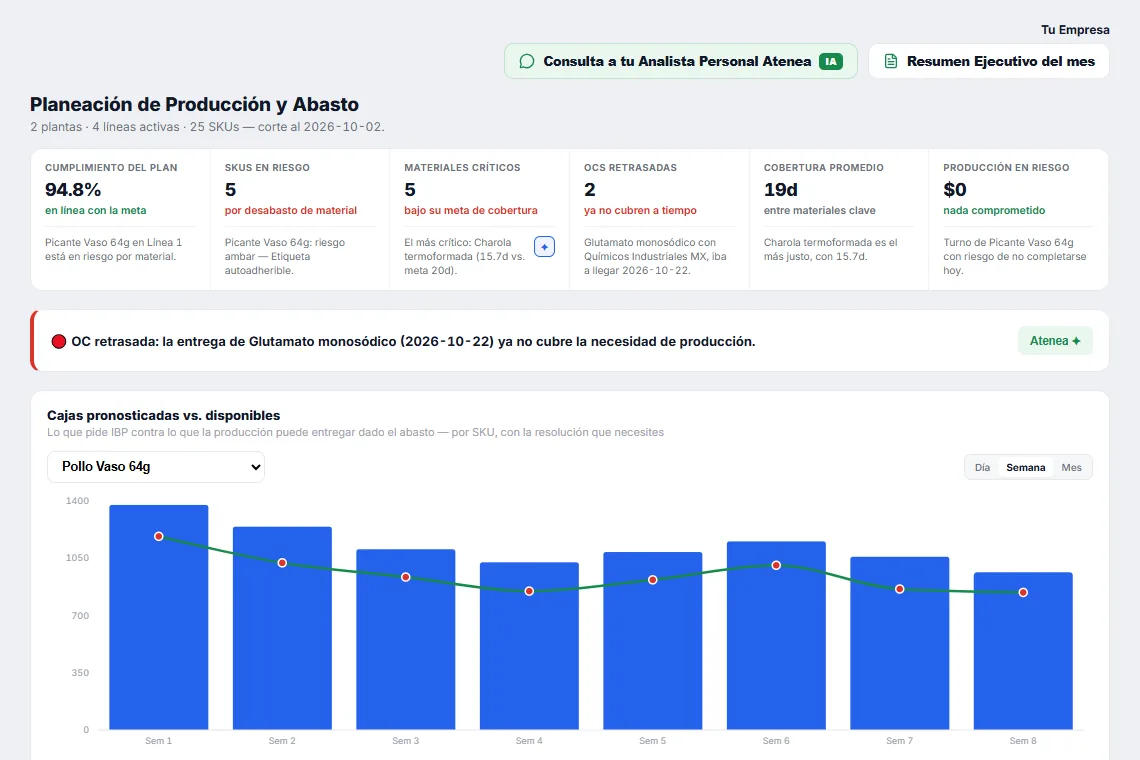1140x760 pixels.
Task: Click the Sem 3 bar in chart
Action: tap(406, 639)
